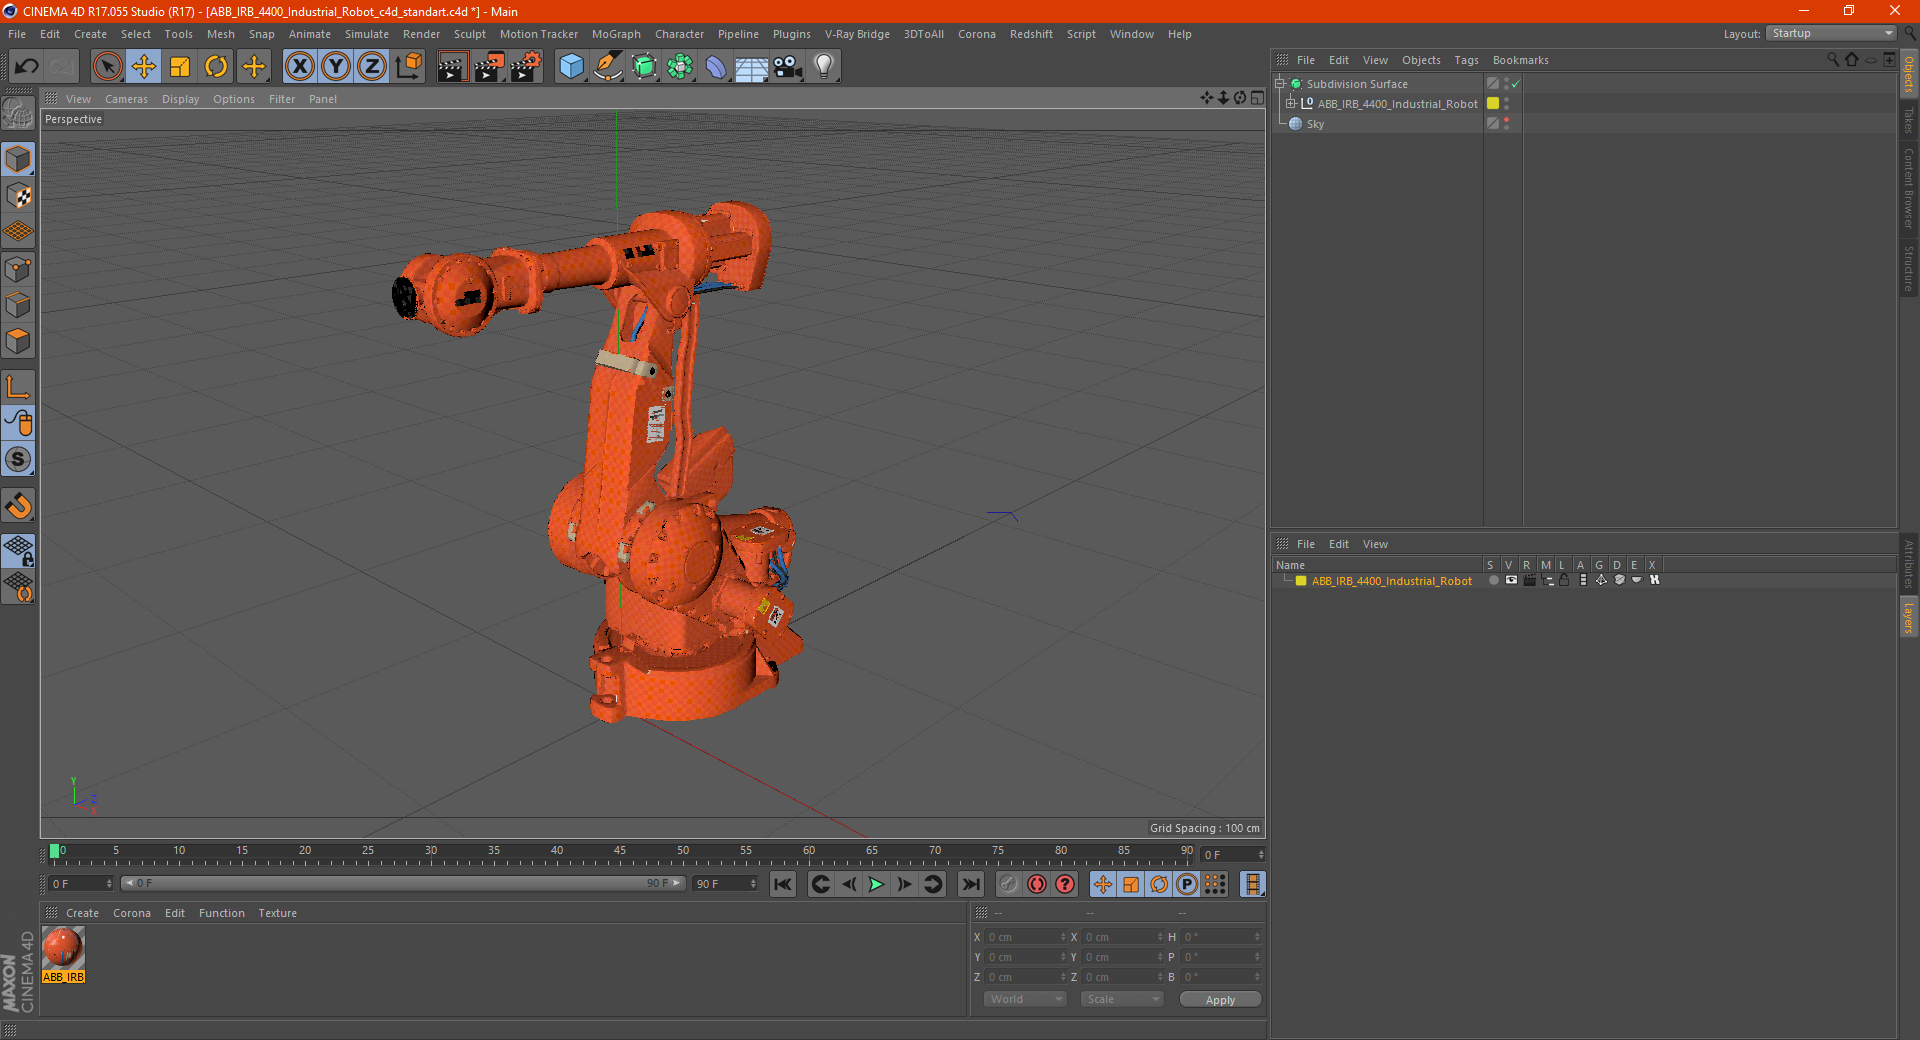The width and height of the screenshot is (1920, 1040).
Task: Switch to Points mode
Action: (18, 269)
